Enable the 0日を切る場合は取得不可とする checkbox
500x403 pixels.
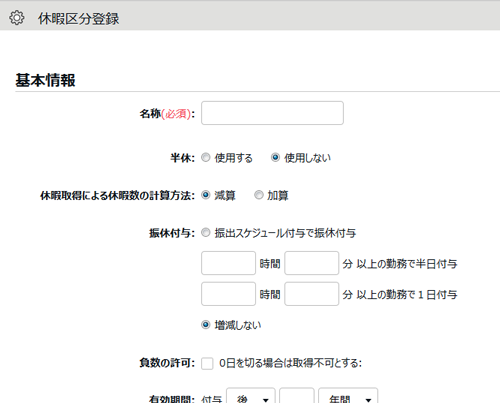pos(207,363)
